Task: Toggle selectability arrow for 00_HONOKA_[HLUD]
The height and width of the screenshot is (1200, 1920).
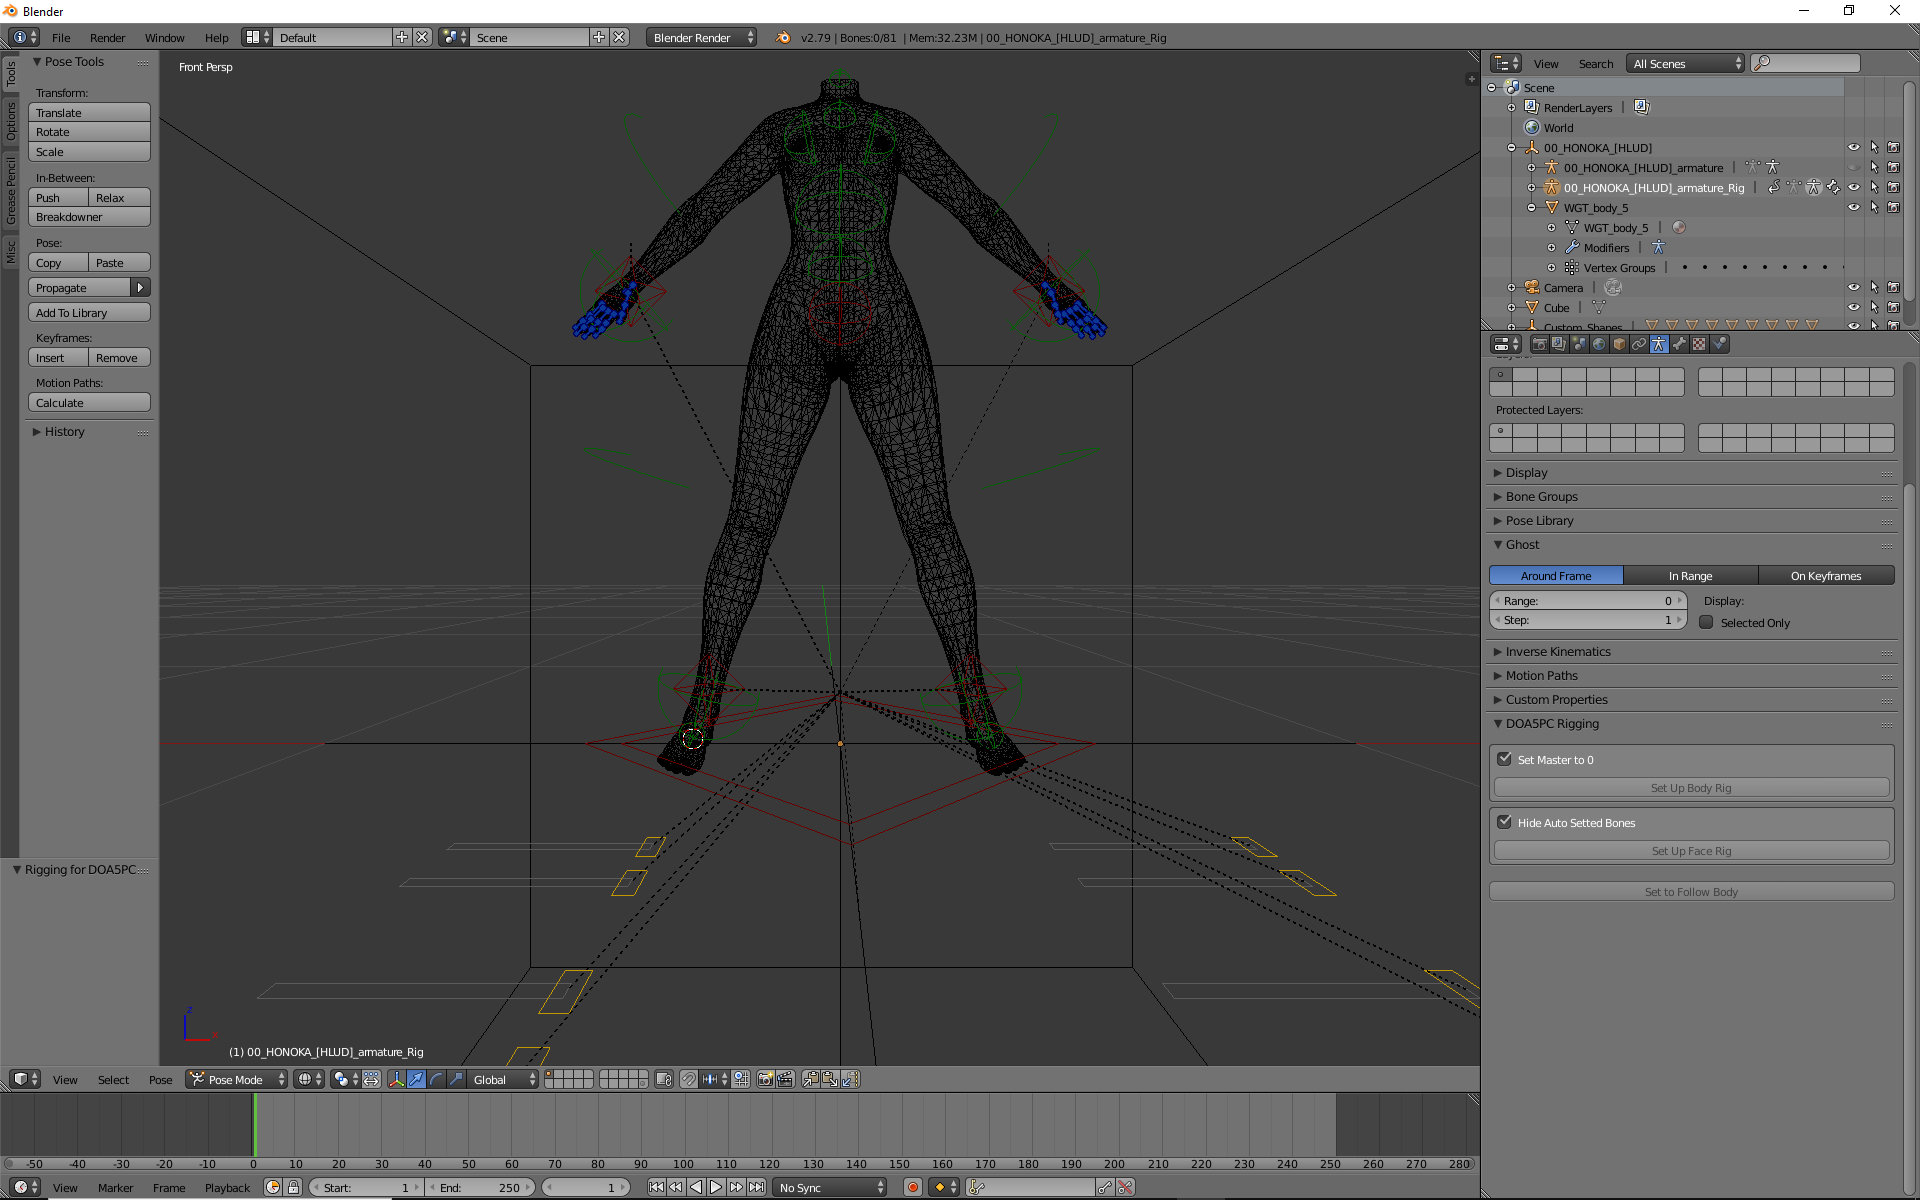Action: tap(1874, 147)
